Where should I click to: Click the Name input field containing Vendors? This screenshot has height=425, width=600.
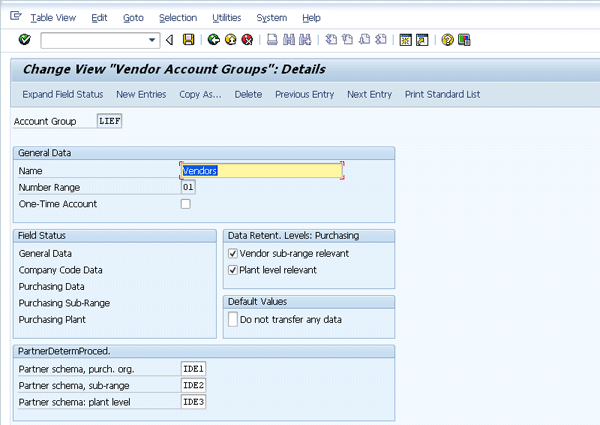pos(261,170)
